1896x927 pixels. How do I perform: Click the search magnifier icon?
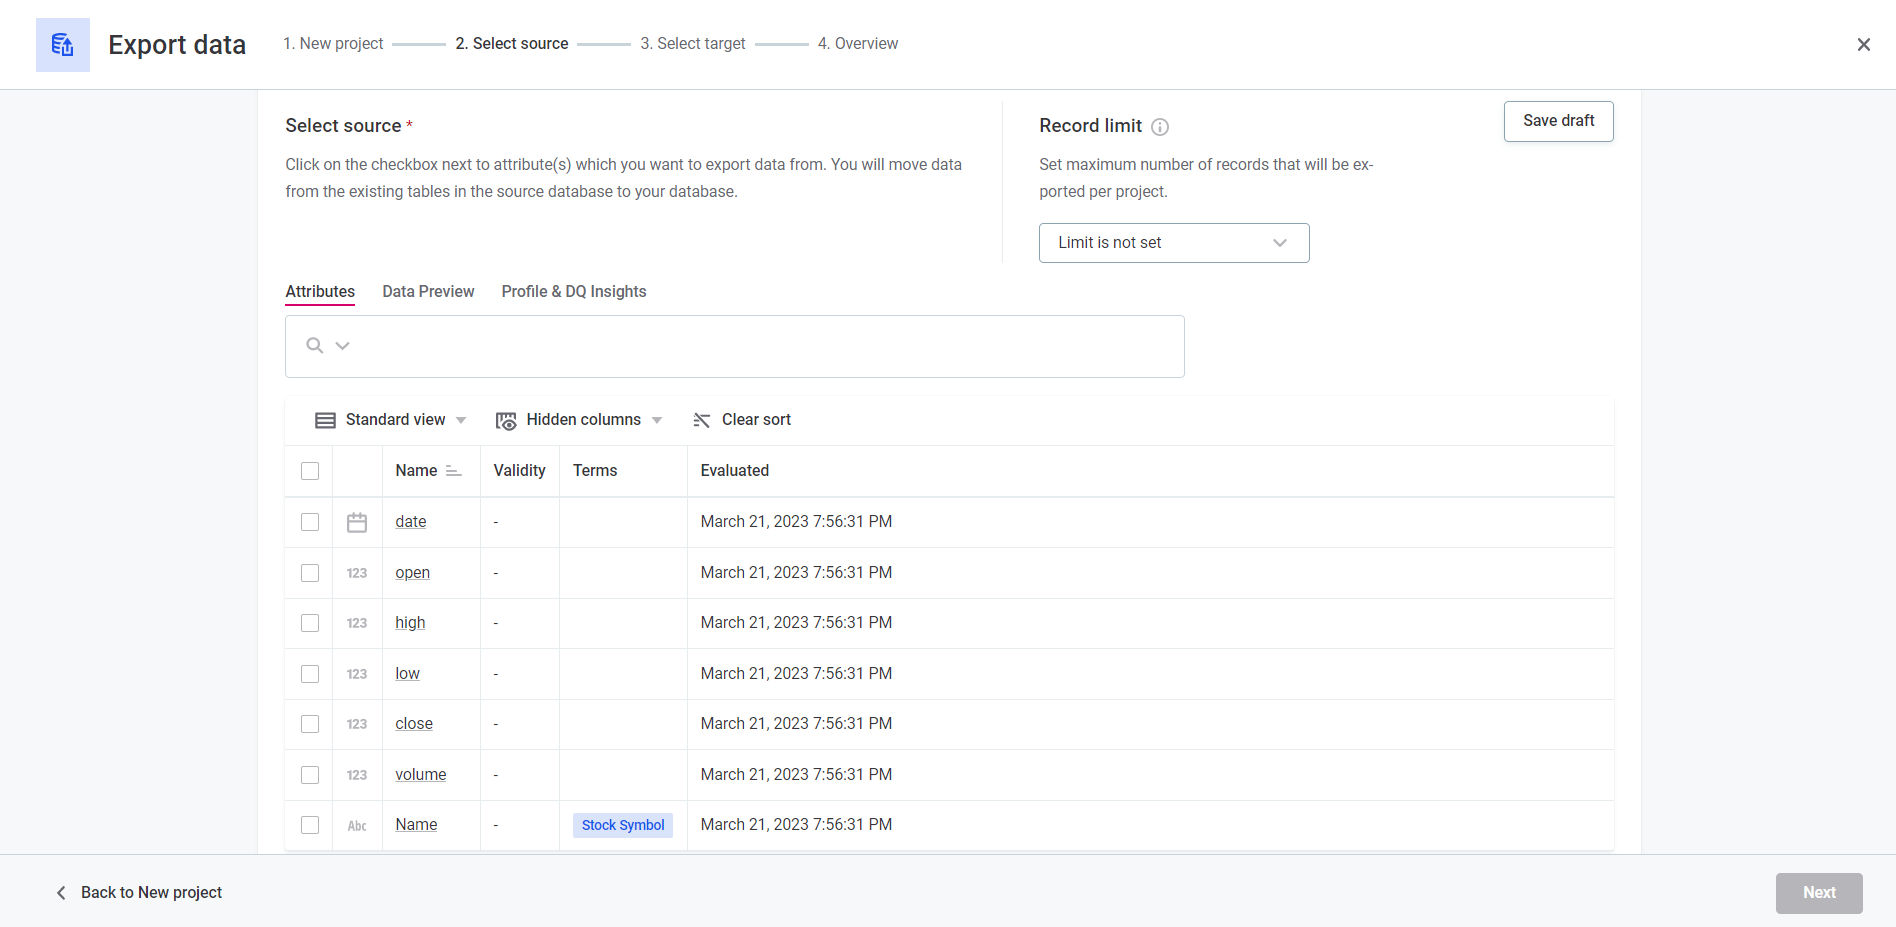pyautogui.click(x=314, y=346)
